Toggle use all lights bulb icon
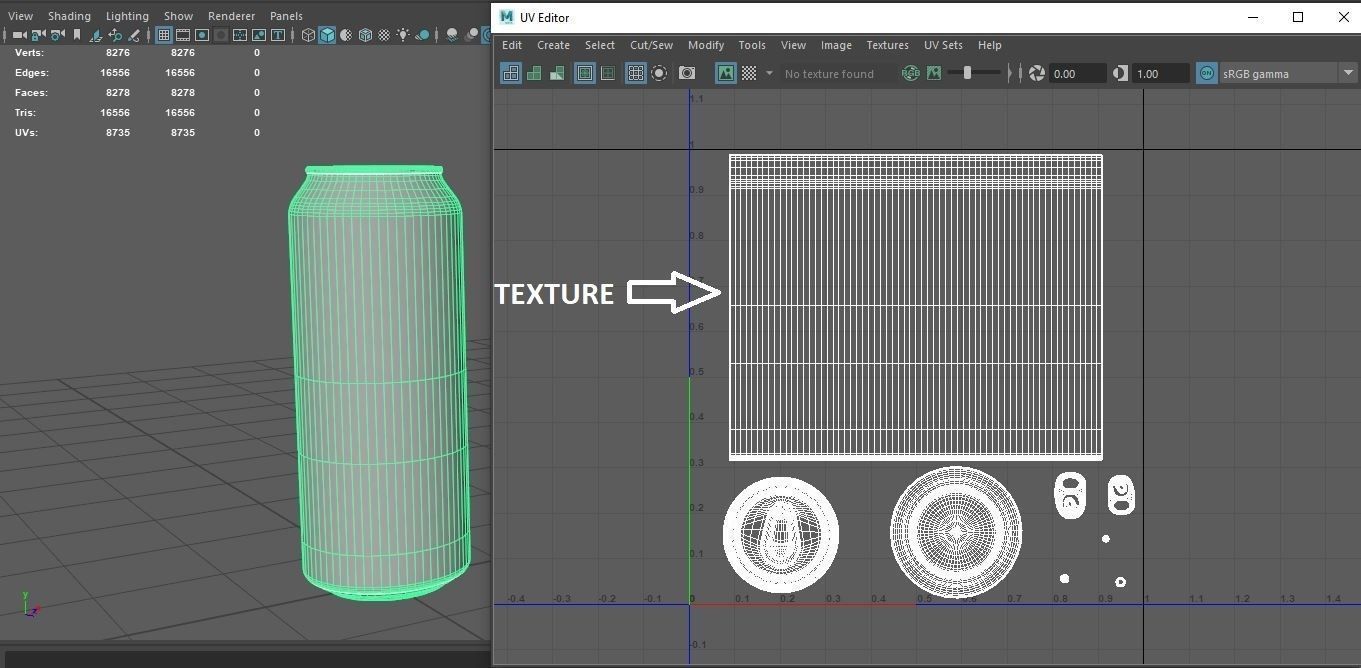The width and height of the screenshot is (1361, 668). [403, 35]
